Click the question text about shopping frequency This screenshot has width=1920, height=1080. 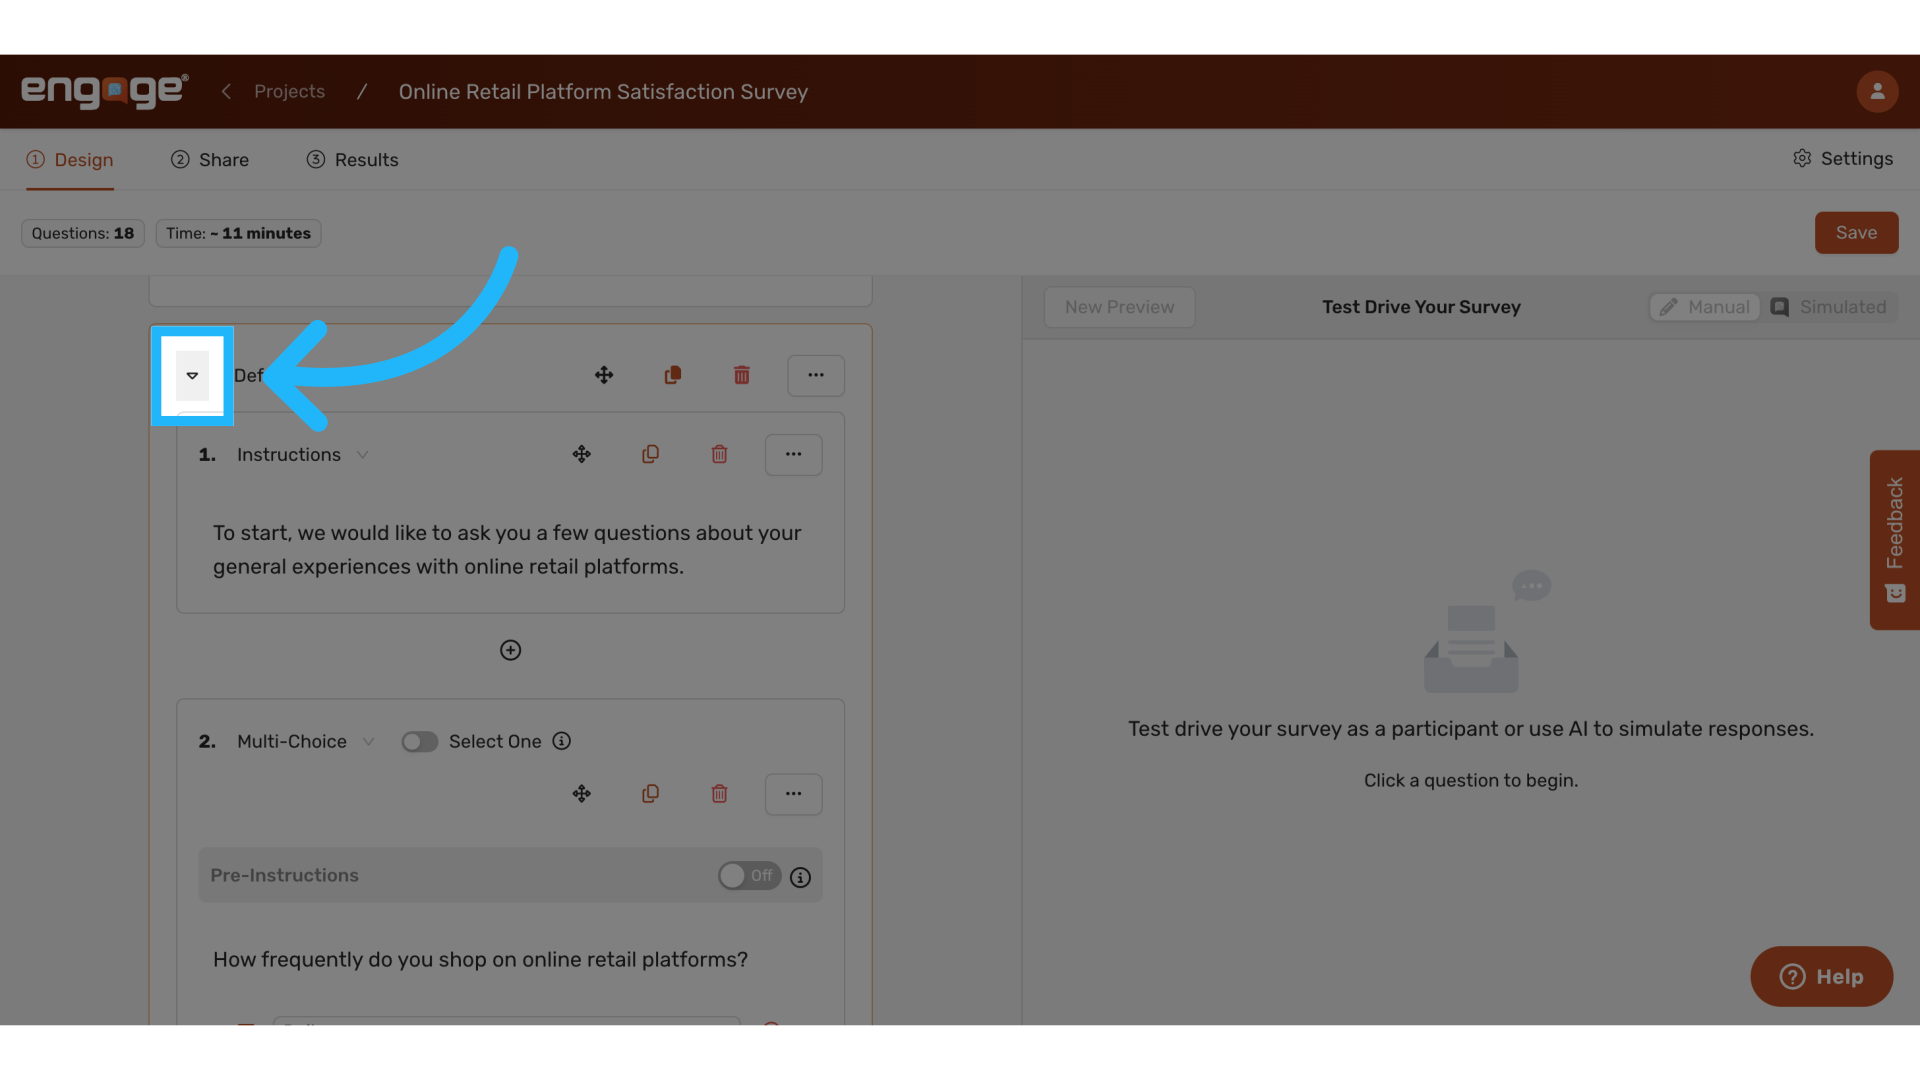point(480,959)
